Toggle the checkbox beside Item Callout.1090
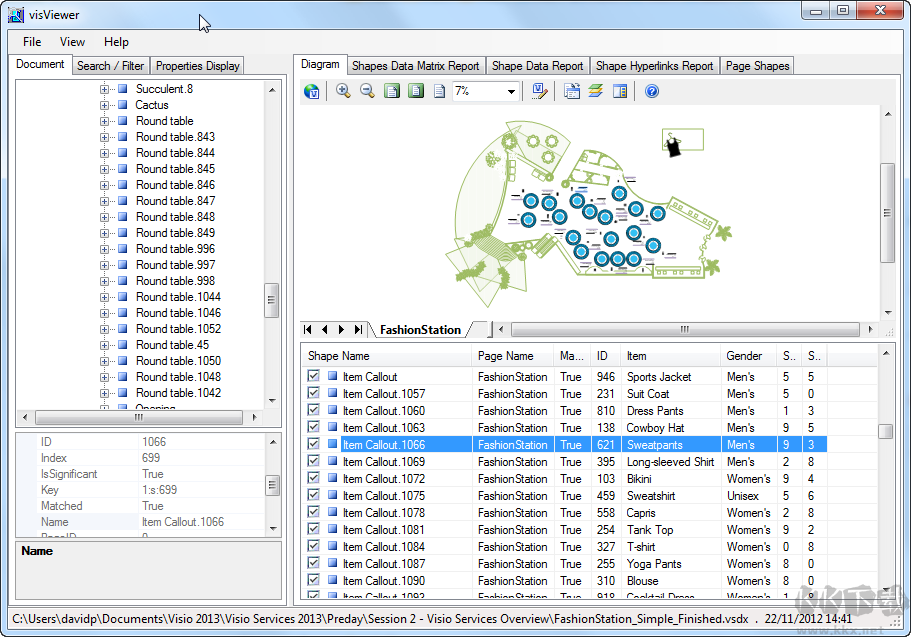Viewport: 911px width, 637px height. [x=313, y=580]
